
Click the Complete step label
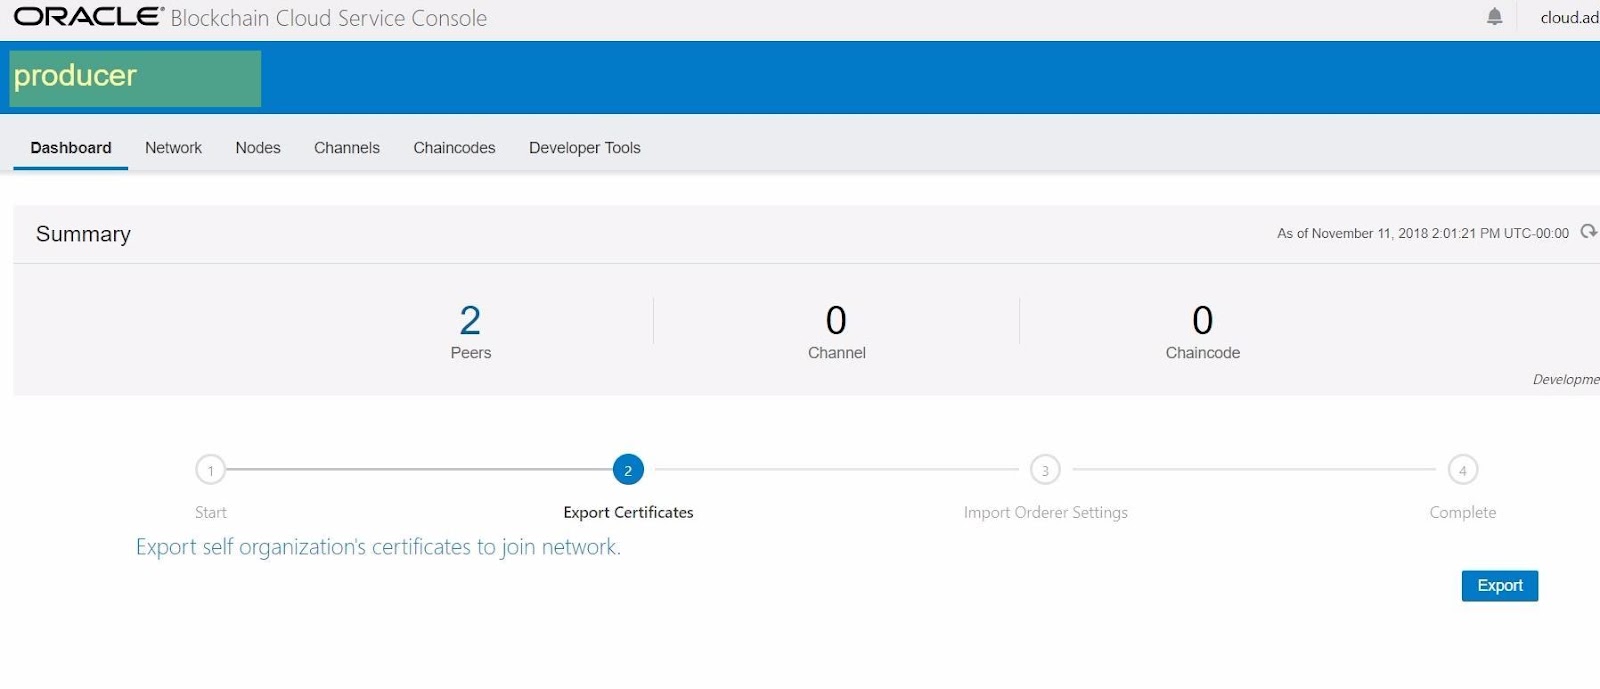1463,512
